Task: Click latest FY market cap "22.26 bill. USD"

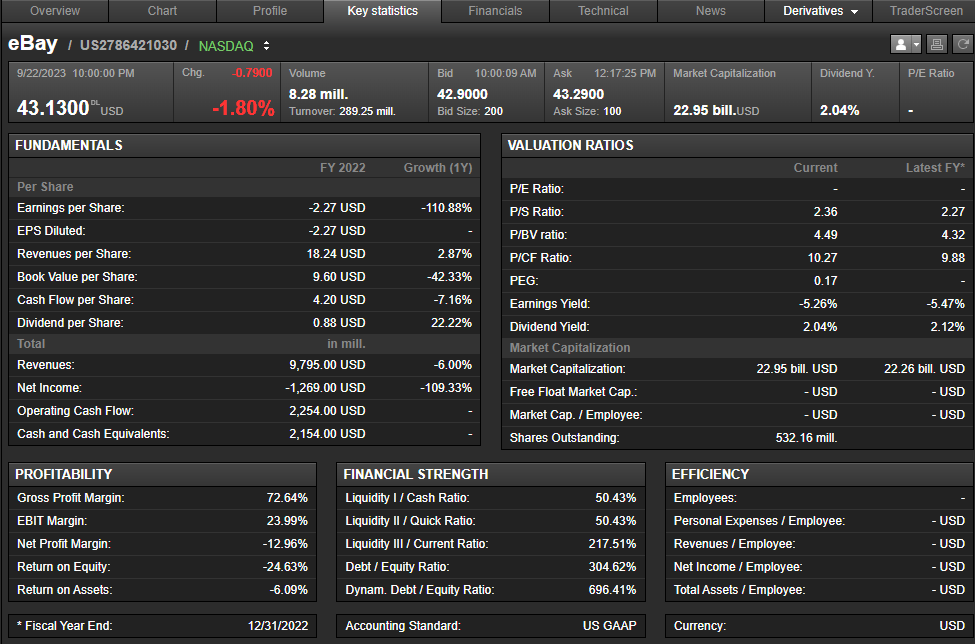Action: click(x=925, y=369)
